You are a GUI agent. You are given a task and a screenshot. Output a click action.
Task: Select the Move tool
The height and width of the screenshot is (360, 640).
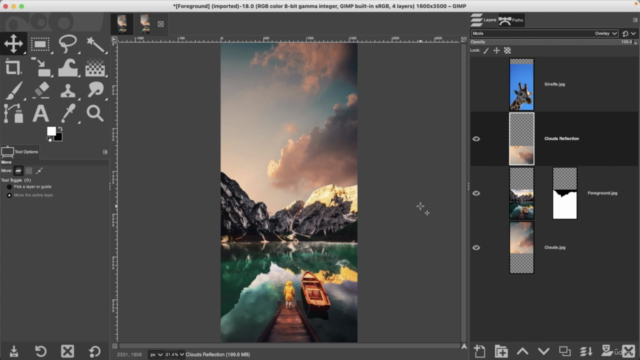point(13,44)
